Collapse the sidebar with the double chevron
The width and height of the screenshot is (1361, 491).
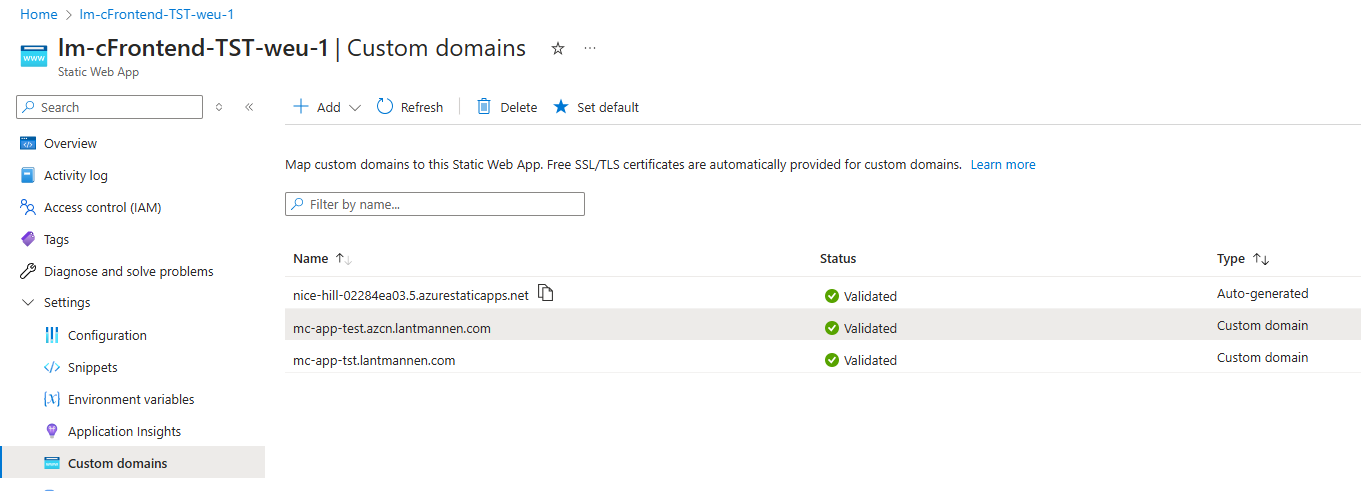(x=249, y=107)
